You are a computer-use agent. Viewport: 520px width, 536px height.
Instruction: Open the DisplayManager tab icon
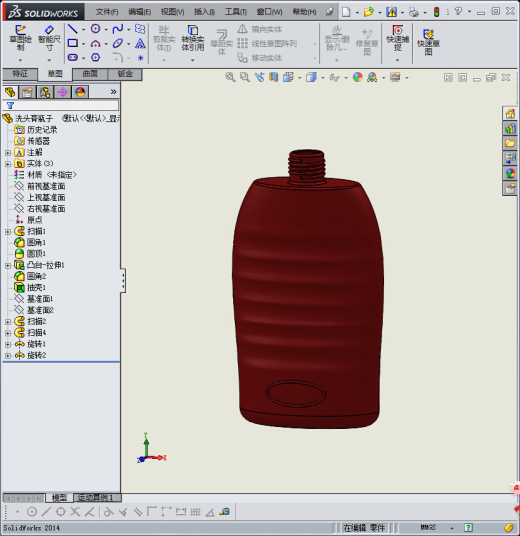click(80, 92)
